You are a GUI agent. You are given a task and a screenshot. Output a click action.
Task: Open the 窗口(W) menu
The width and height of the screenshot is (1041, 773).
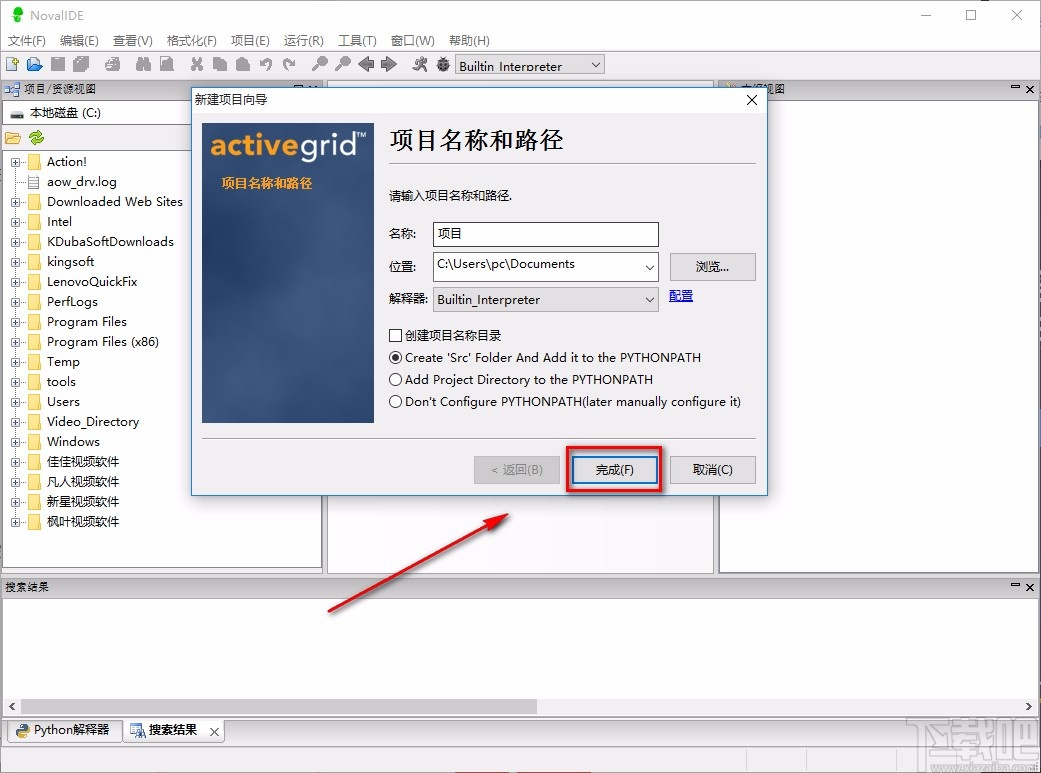click(x=412, y=41)
